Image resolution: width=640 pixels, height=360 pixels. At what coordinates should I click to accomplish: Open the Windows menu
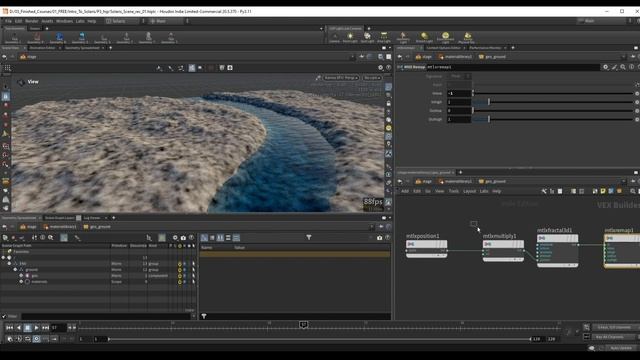64,21
